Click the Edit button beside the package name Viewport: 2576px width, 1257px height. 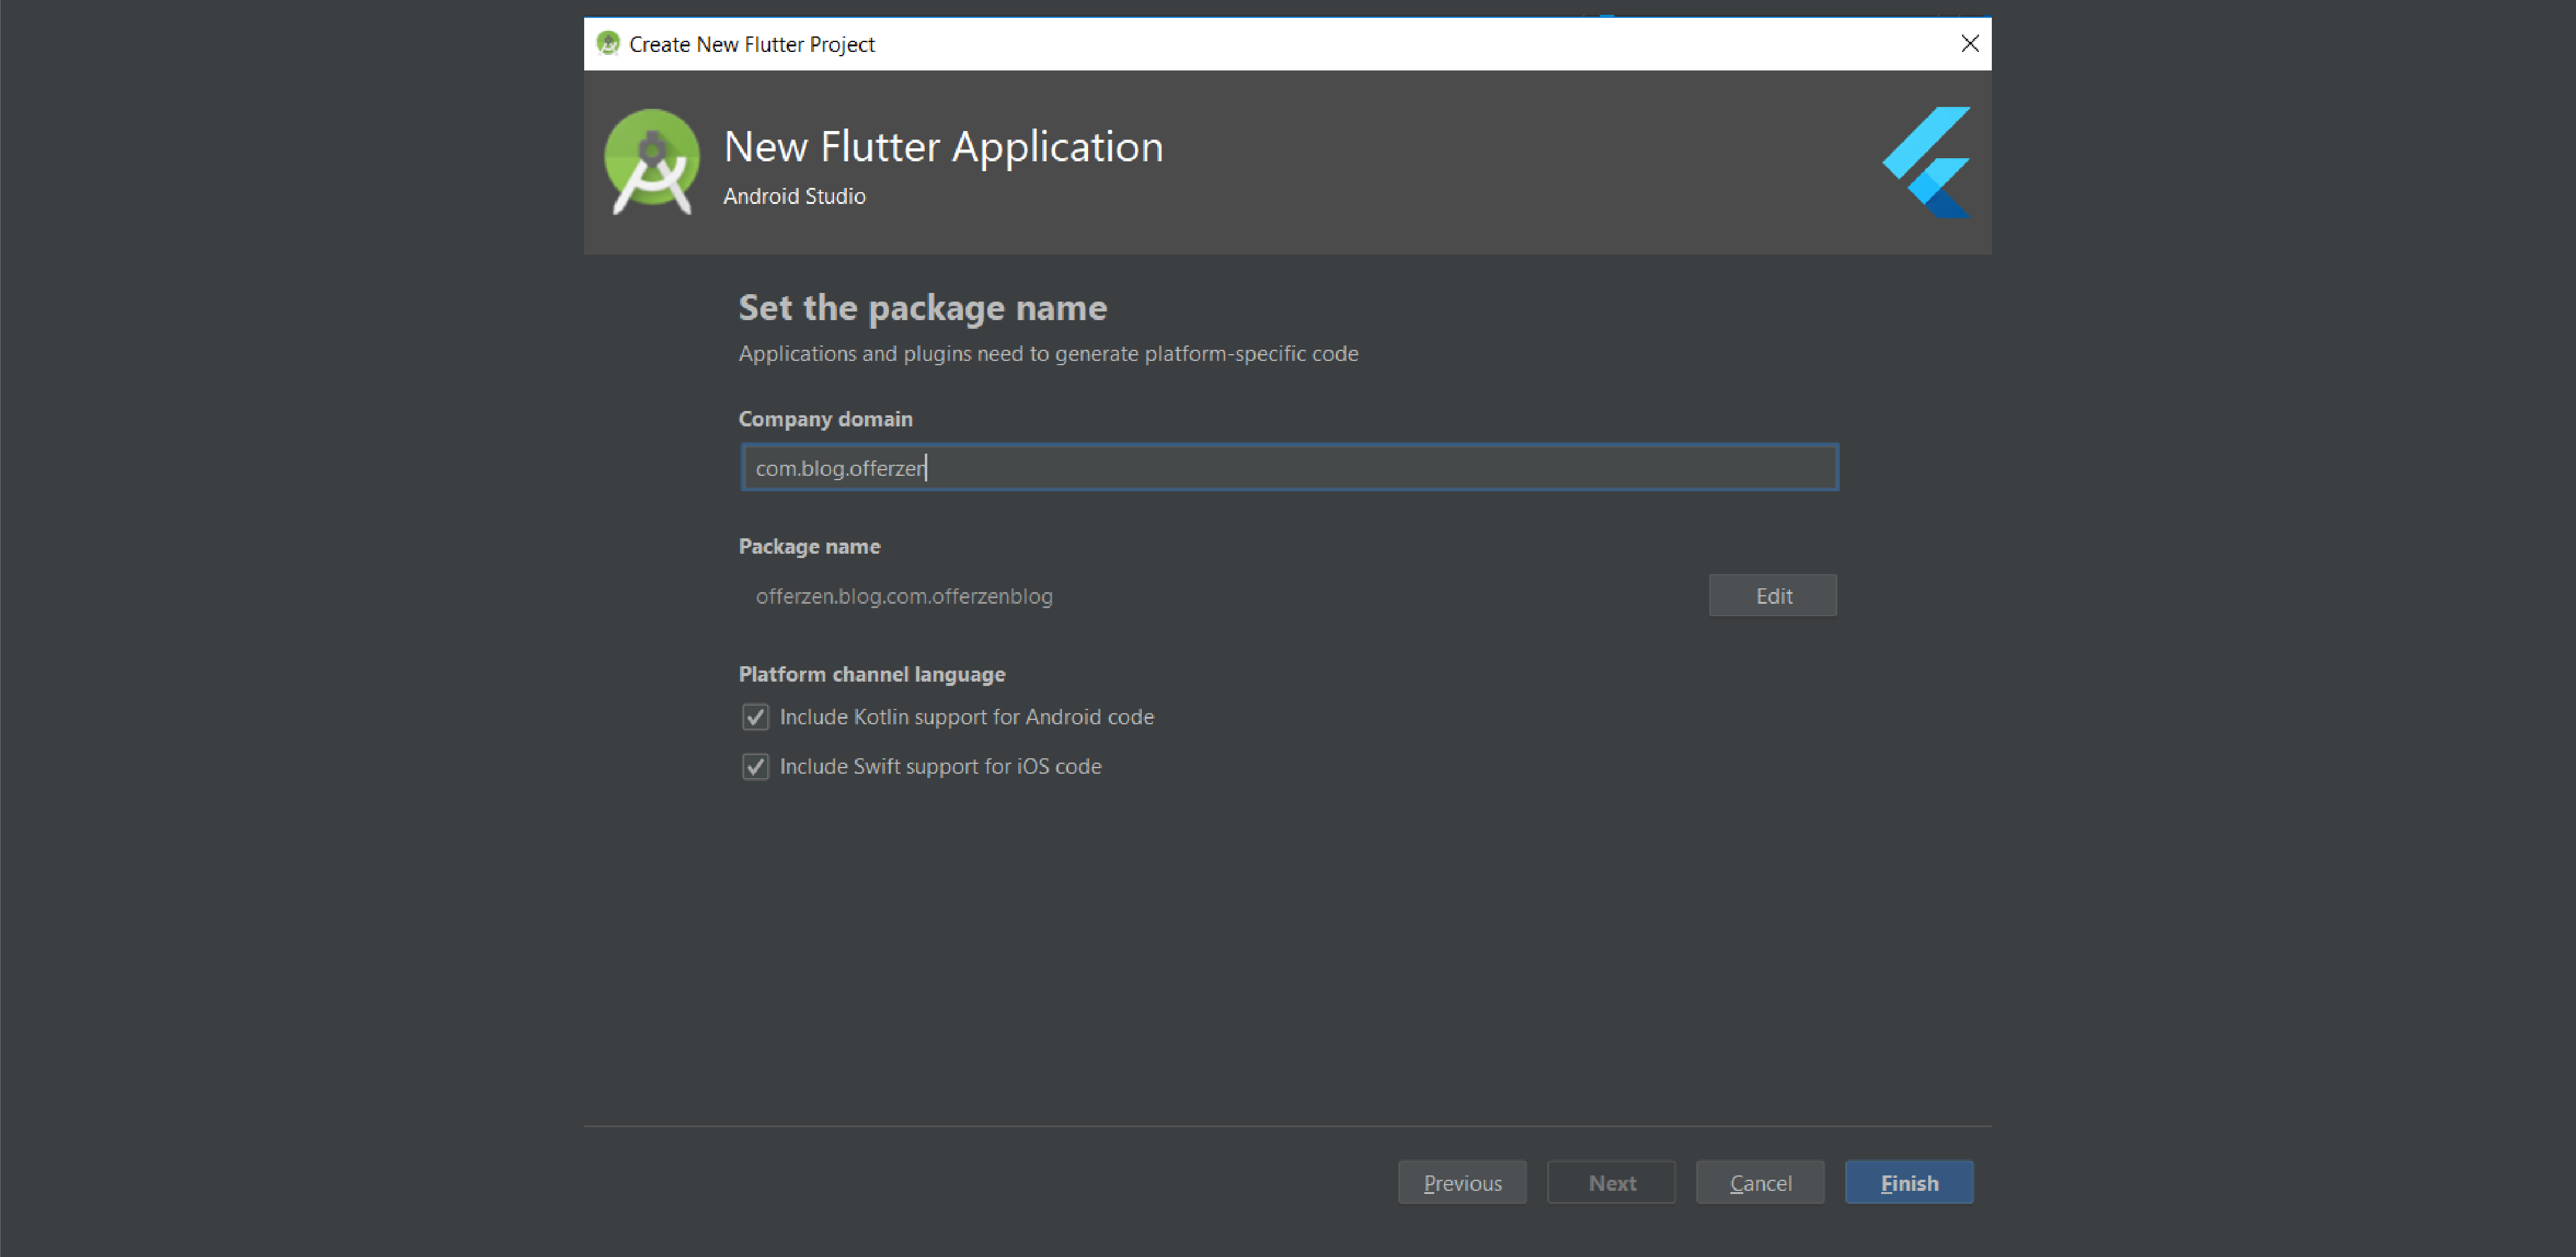click(x=1772, y=595)
